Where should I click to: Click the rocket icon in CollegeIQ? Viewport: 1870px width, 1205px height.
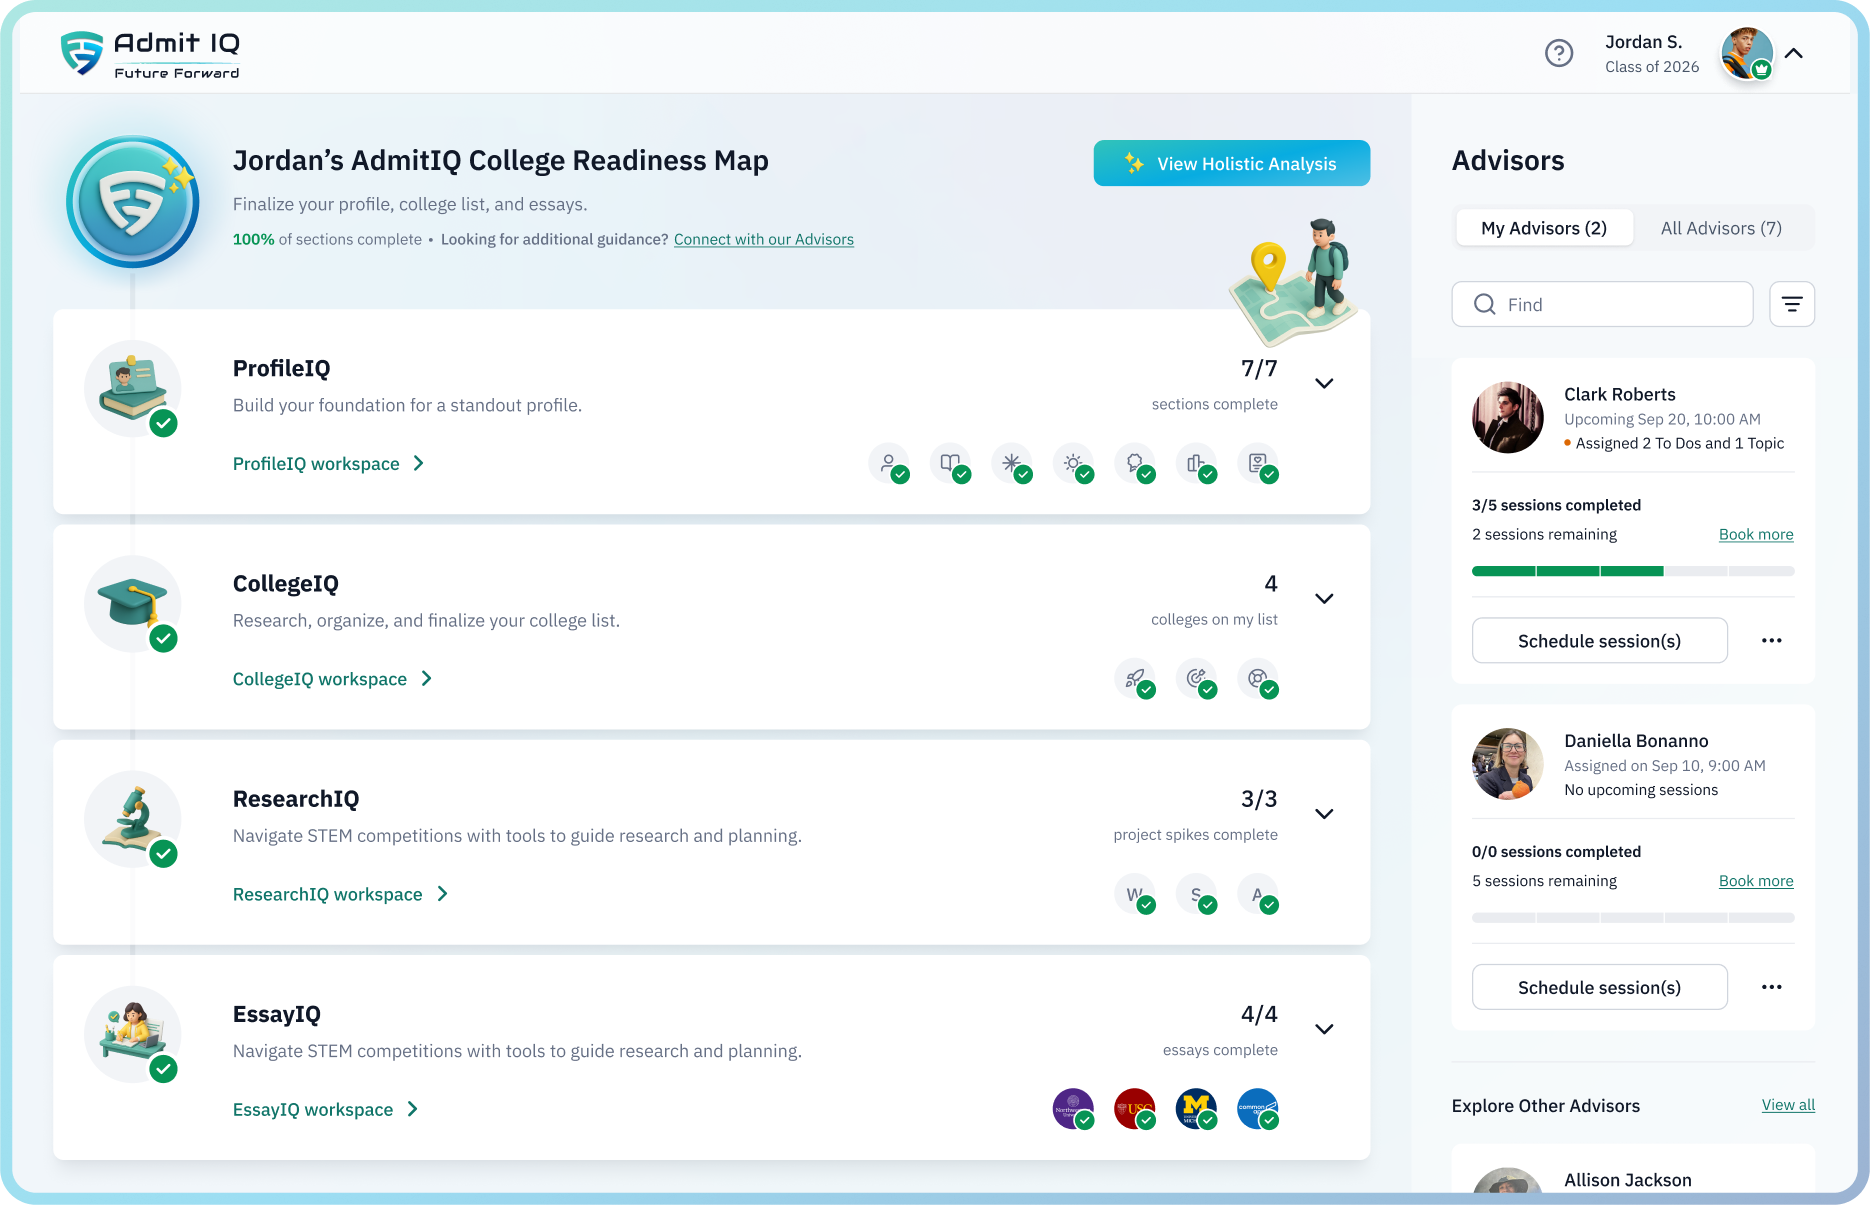tap(1135, 679)
